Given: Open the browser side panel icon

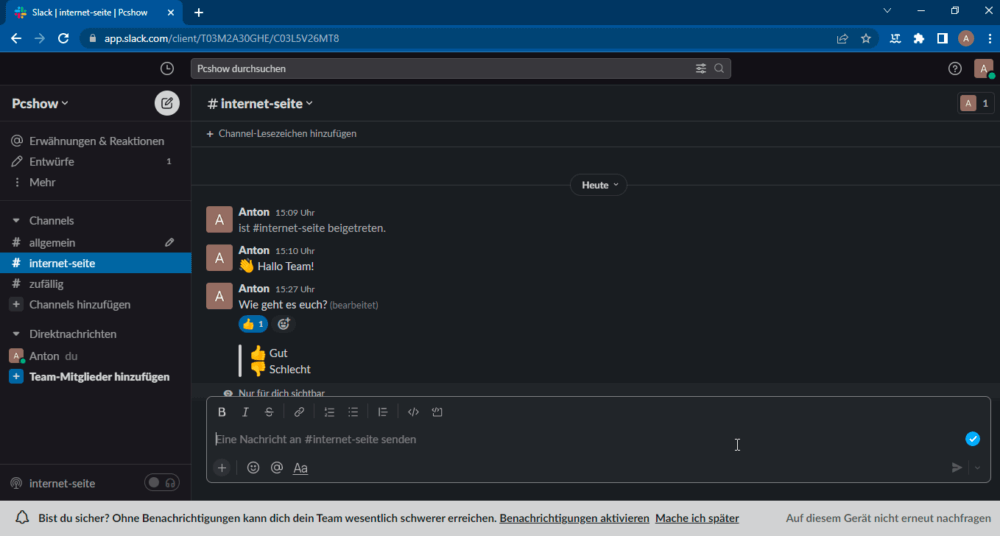Looking at the screenshot, I should [x=942, y=38].
